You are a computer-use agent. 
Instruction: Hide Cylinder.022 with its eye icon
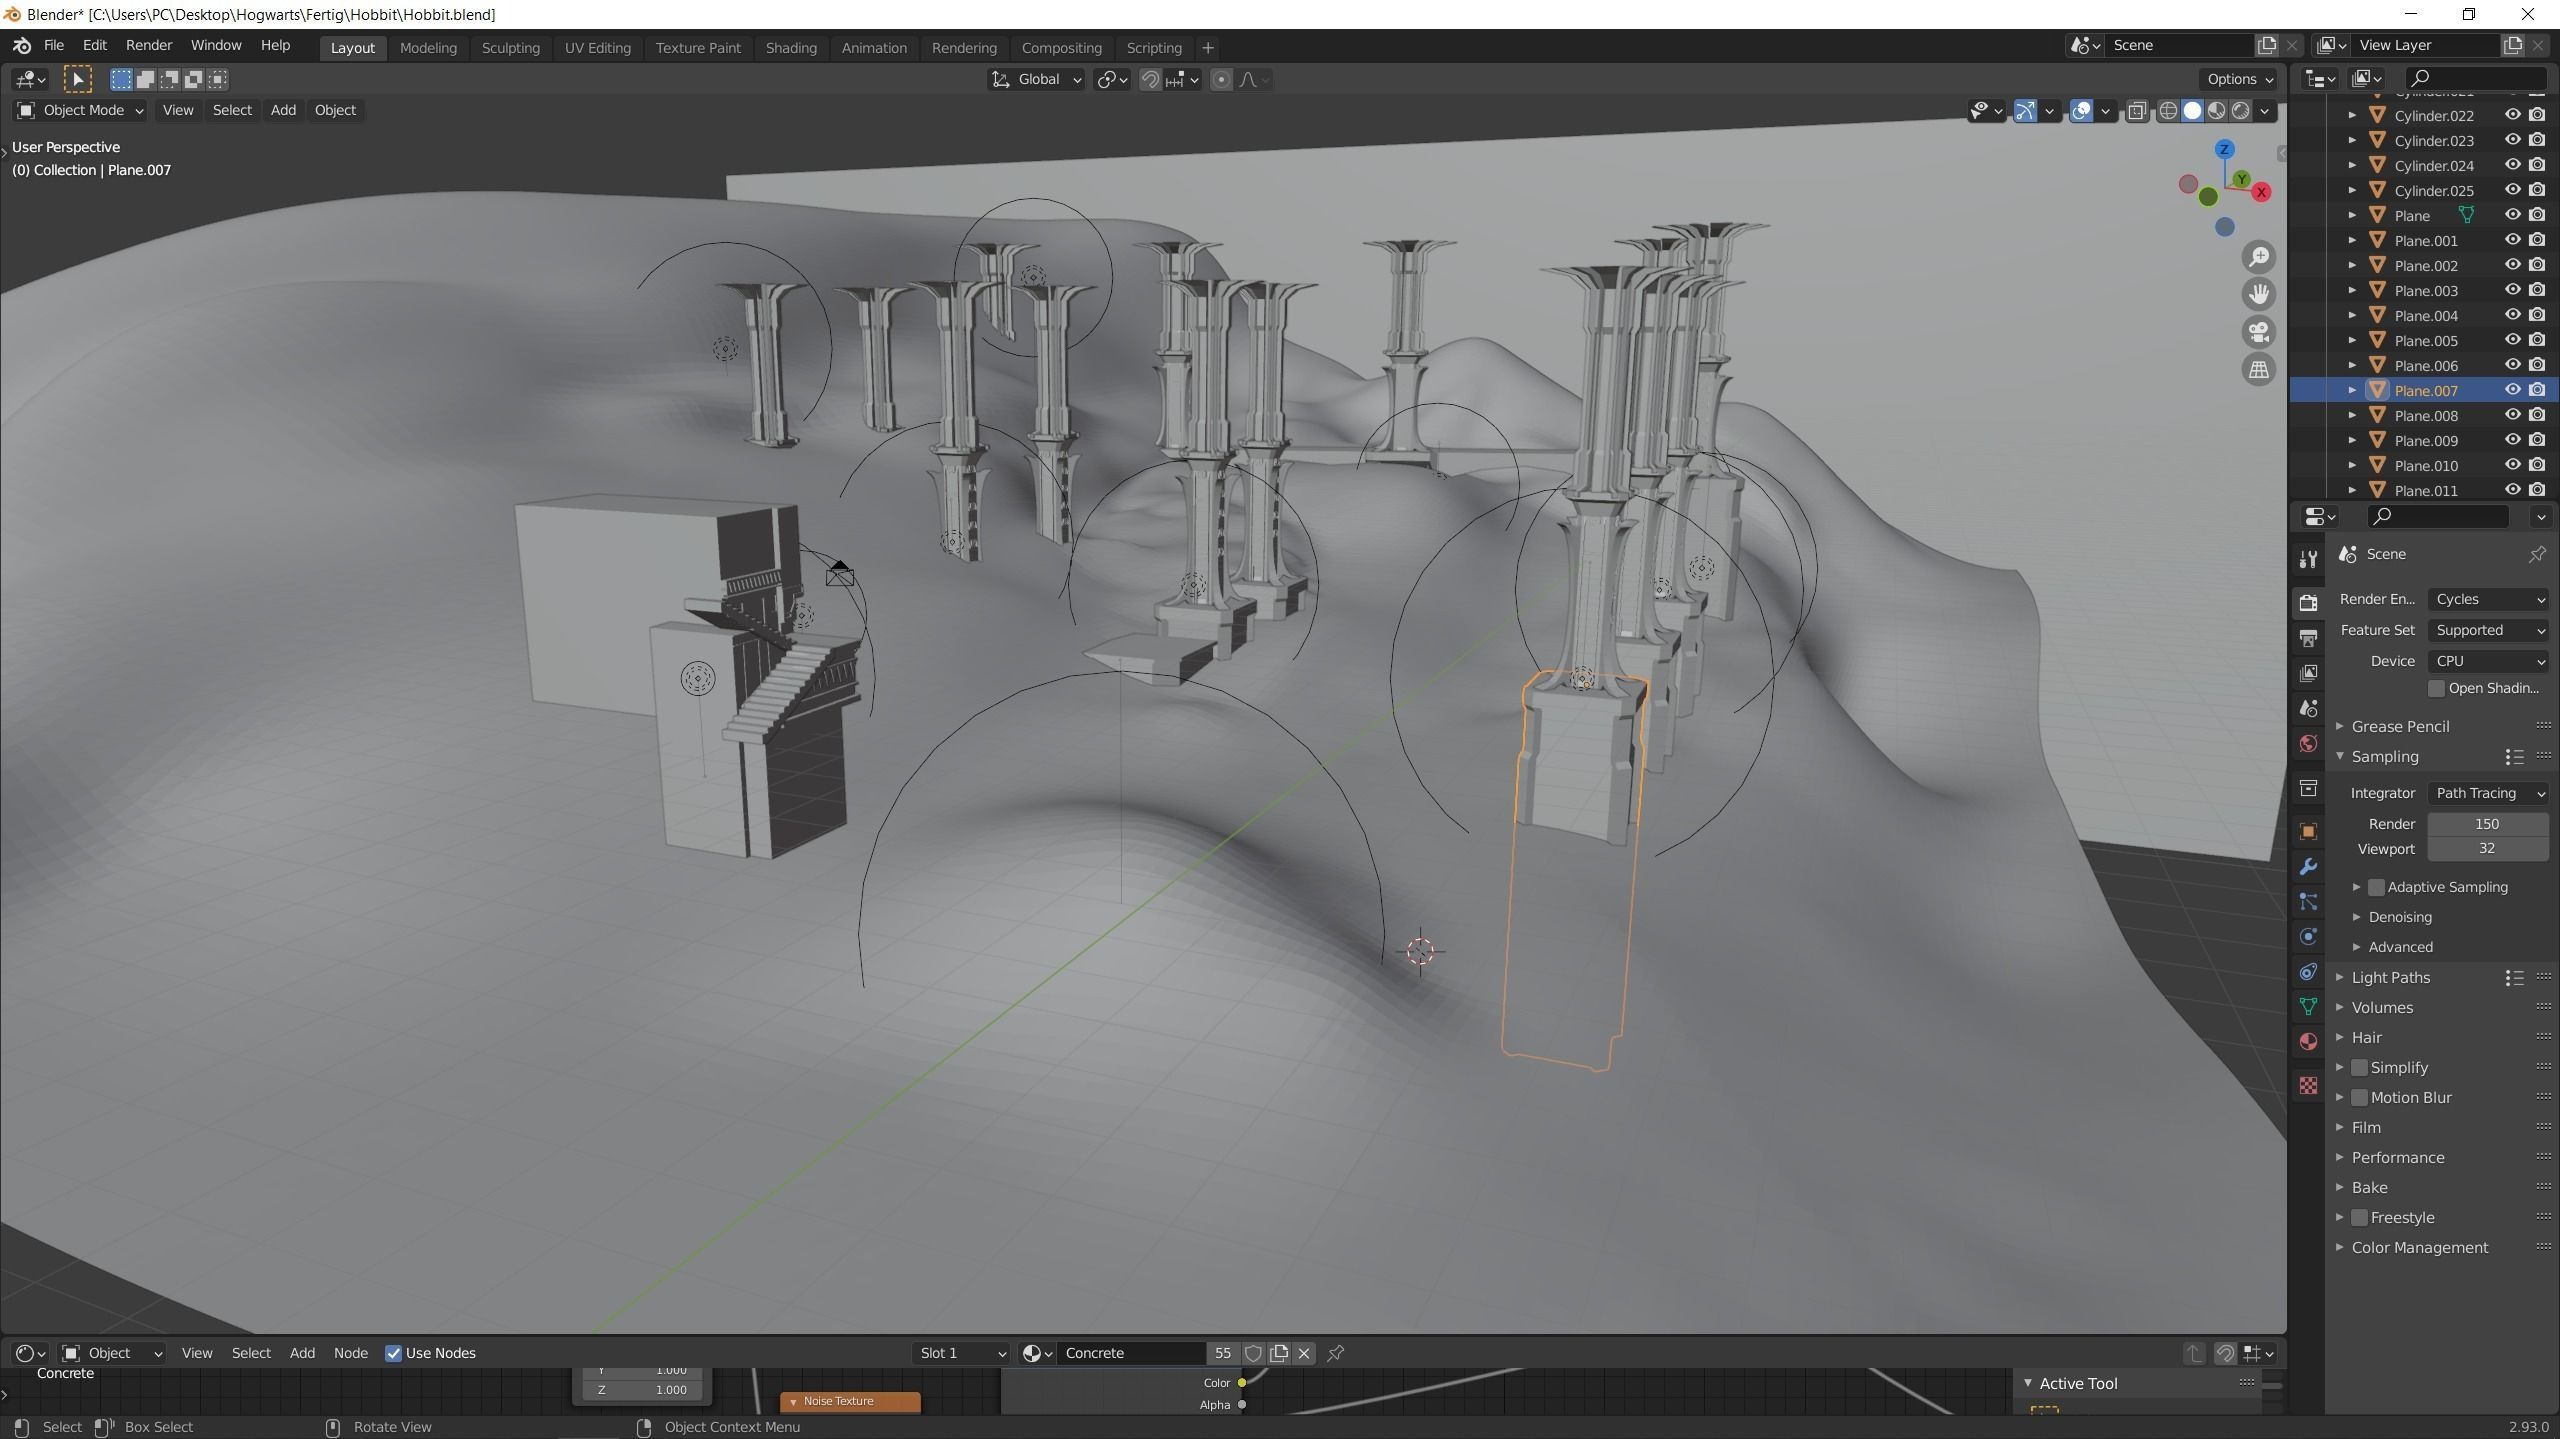pyautogui.click(x=2512, y=115)
